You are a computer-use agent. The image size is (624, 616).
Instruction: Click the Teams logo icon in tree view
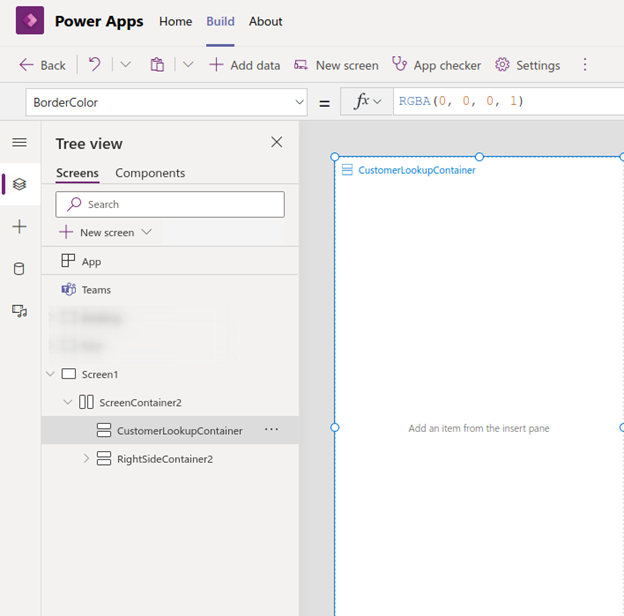click(68, 289)
